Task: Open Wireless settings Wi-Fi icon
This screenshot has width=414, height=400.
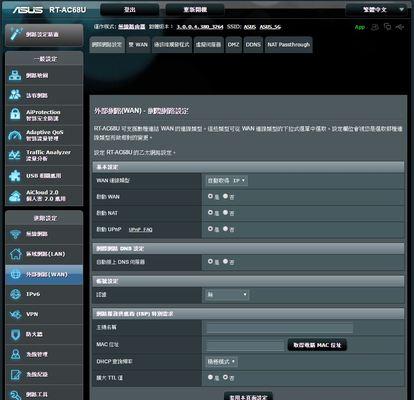Action: pyautogui.click(x=15, y=234)
